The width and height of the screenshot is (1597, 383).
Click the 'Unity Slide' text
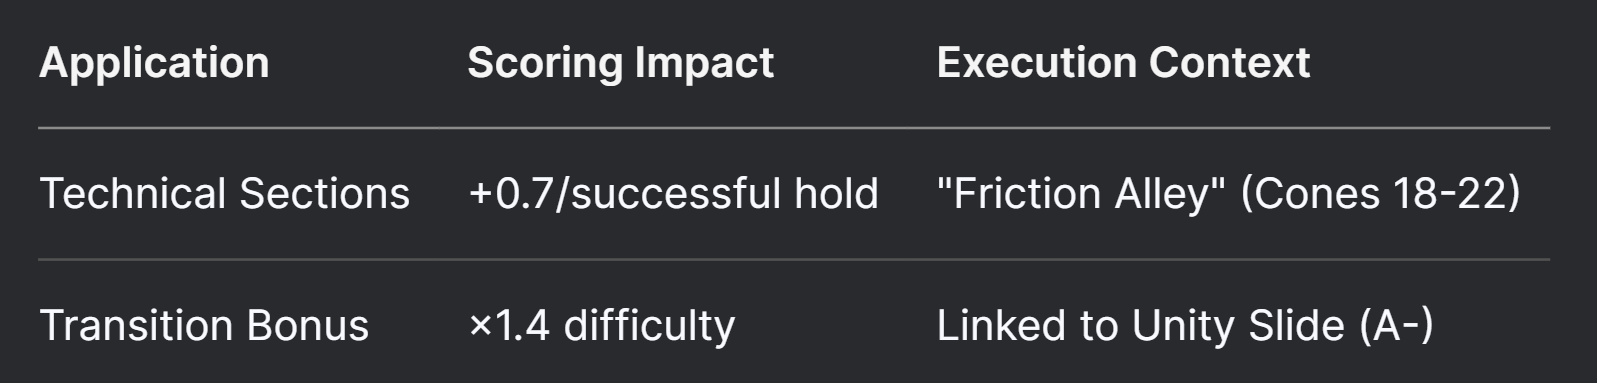(1238, 325)
